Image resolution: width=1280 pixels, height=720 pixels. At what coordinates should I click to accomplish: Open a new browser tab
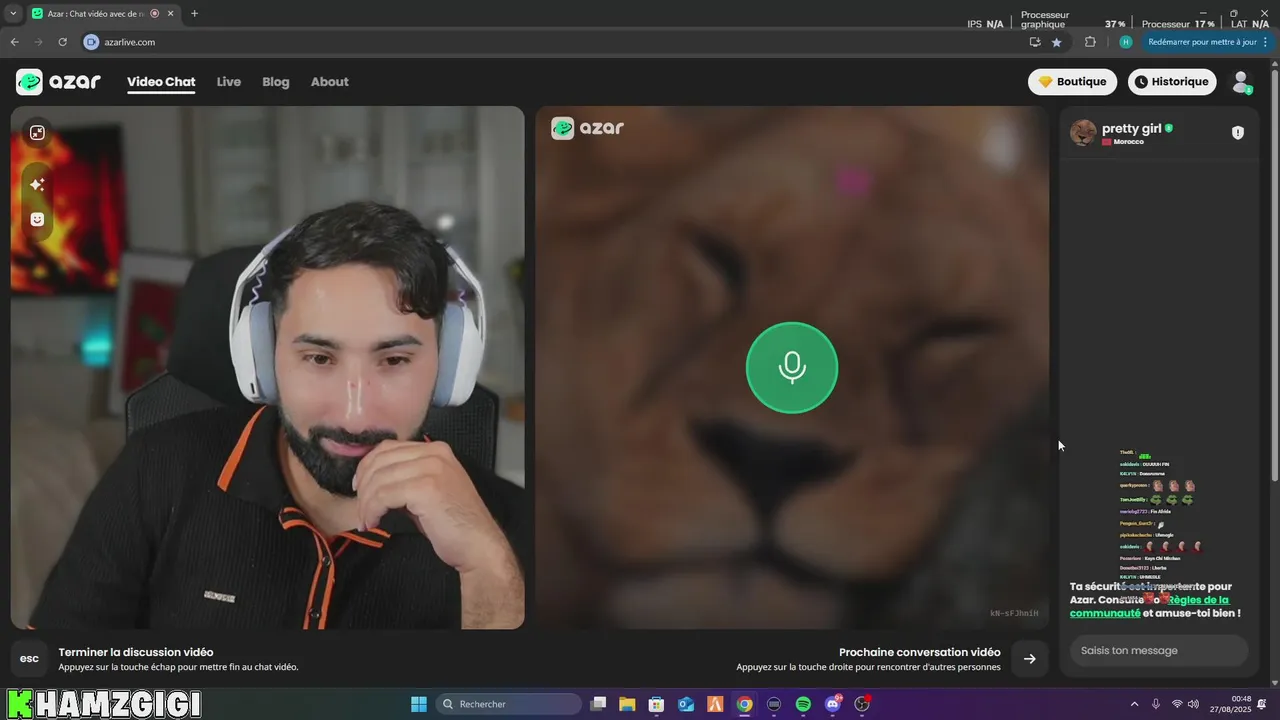pos(194,14)
